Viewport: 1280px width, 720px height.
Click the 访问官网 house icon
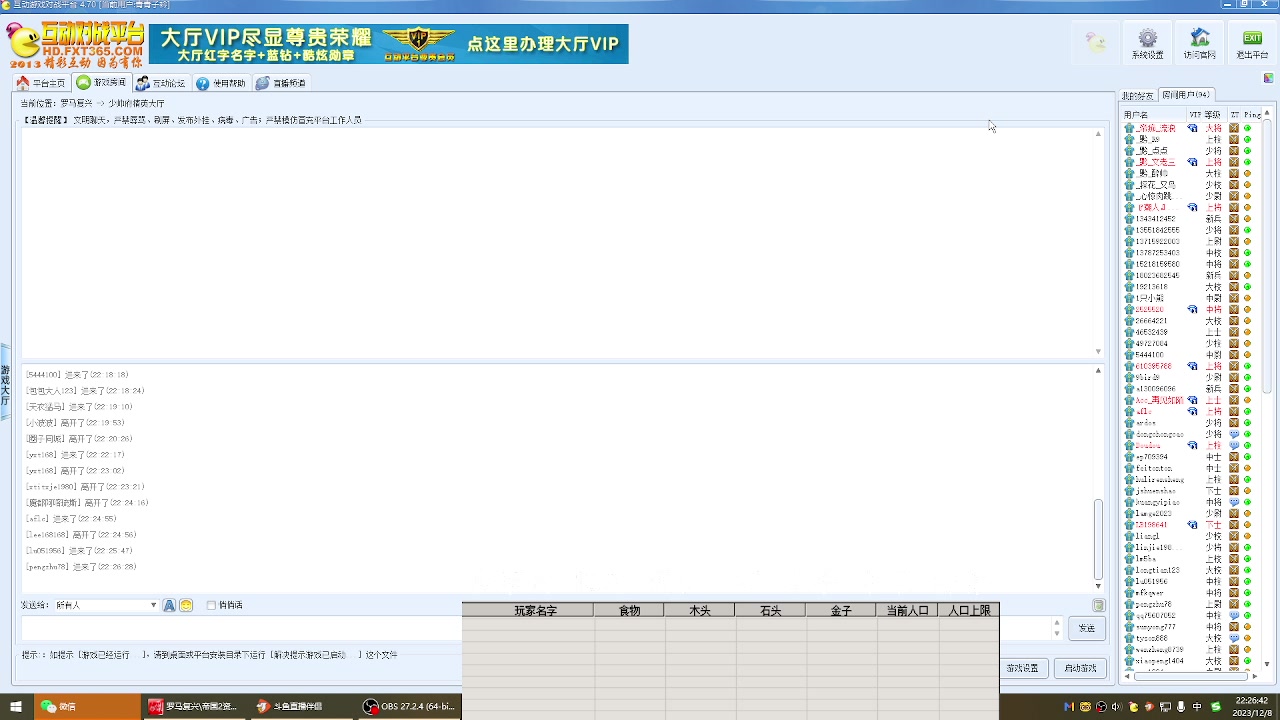tap(1199, 44)
